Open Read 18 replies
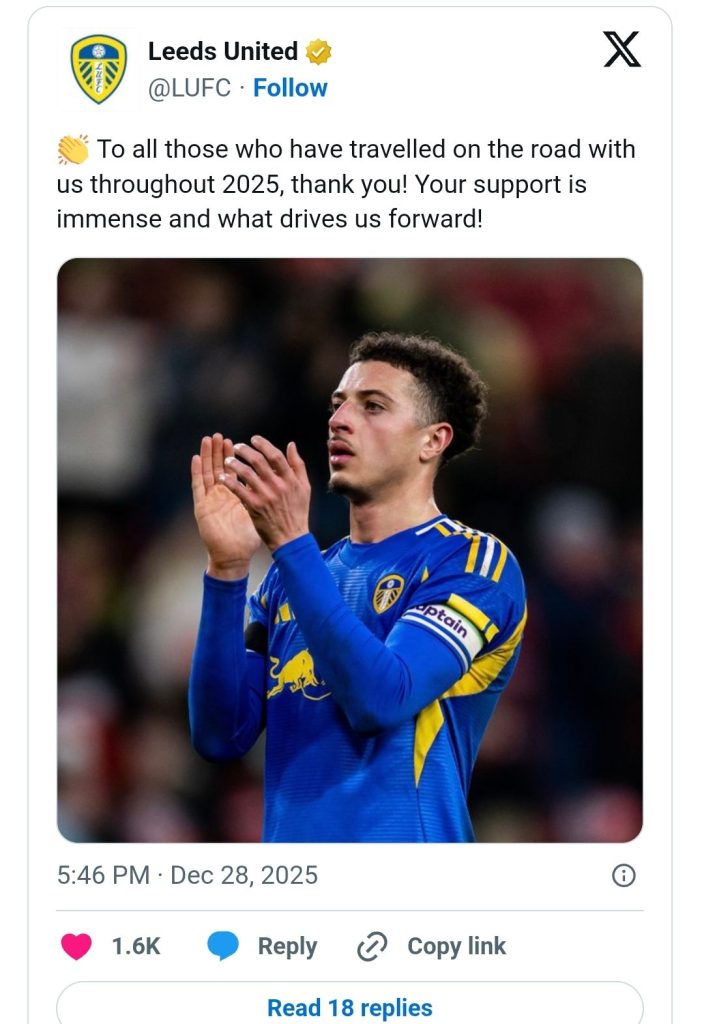 (x=349, y=1004)
